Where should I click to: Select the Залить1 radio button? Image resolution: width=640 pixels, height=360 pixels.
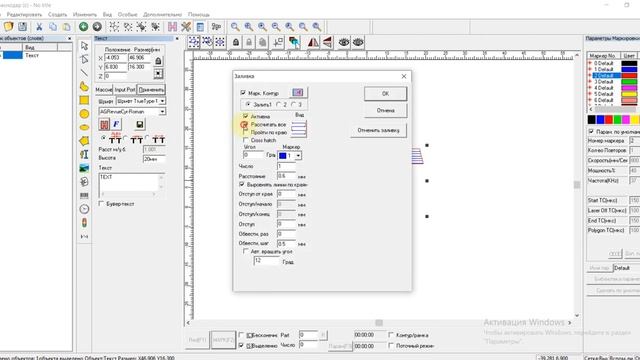248,105
